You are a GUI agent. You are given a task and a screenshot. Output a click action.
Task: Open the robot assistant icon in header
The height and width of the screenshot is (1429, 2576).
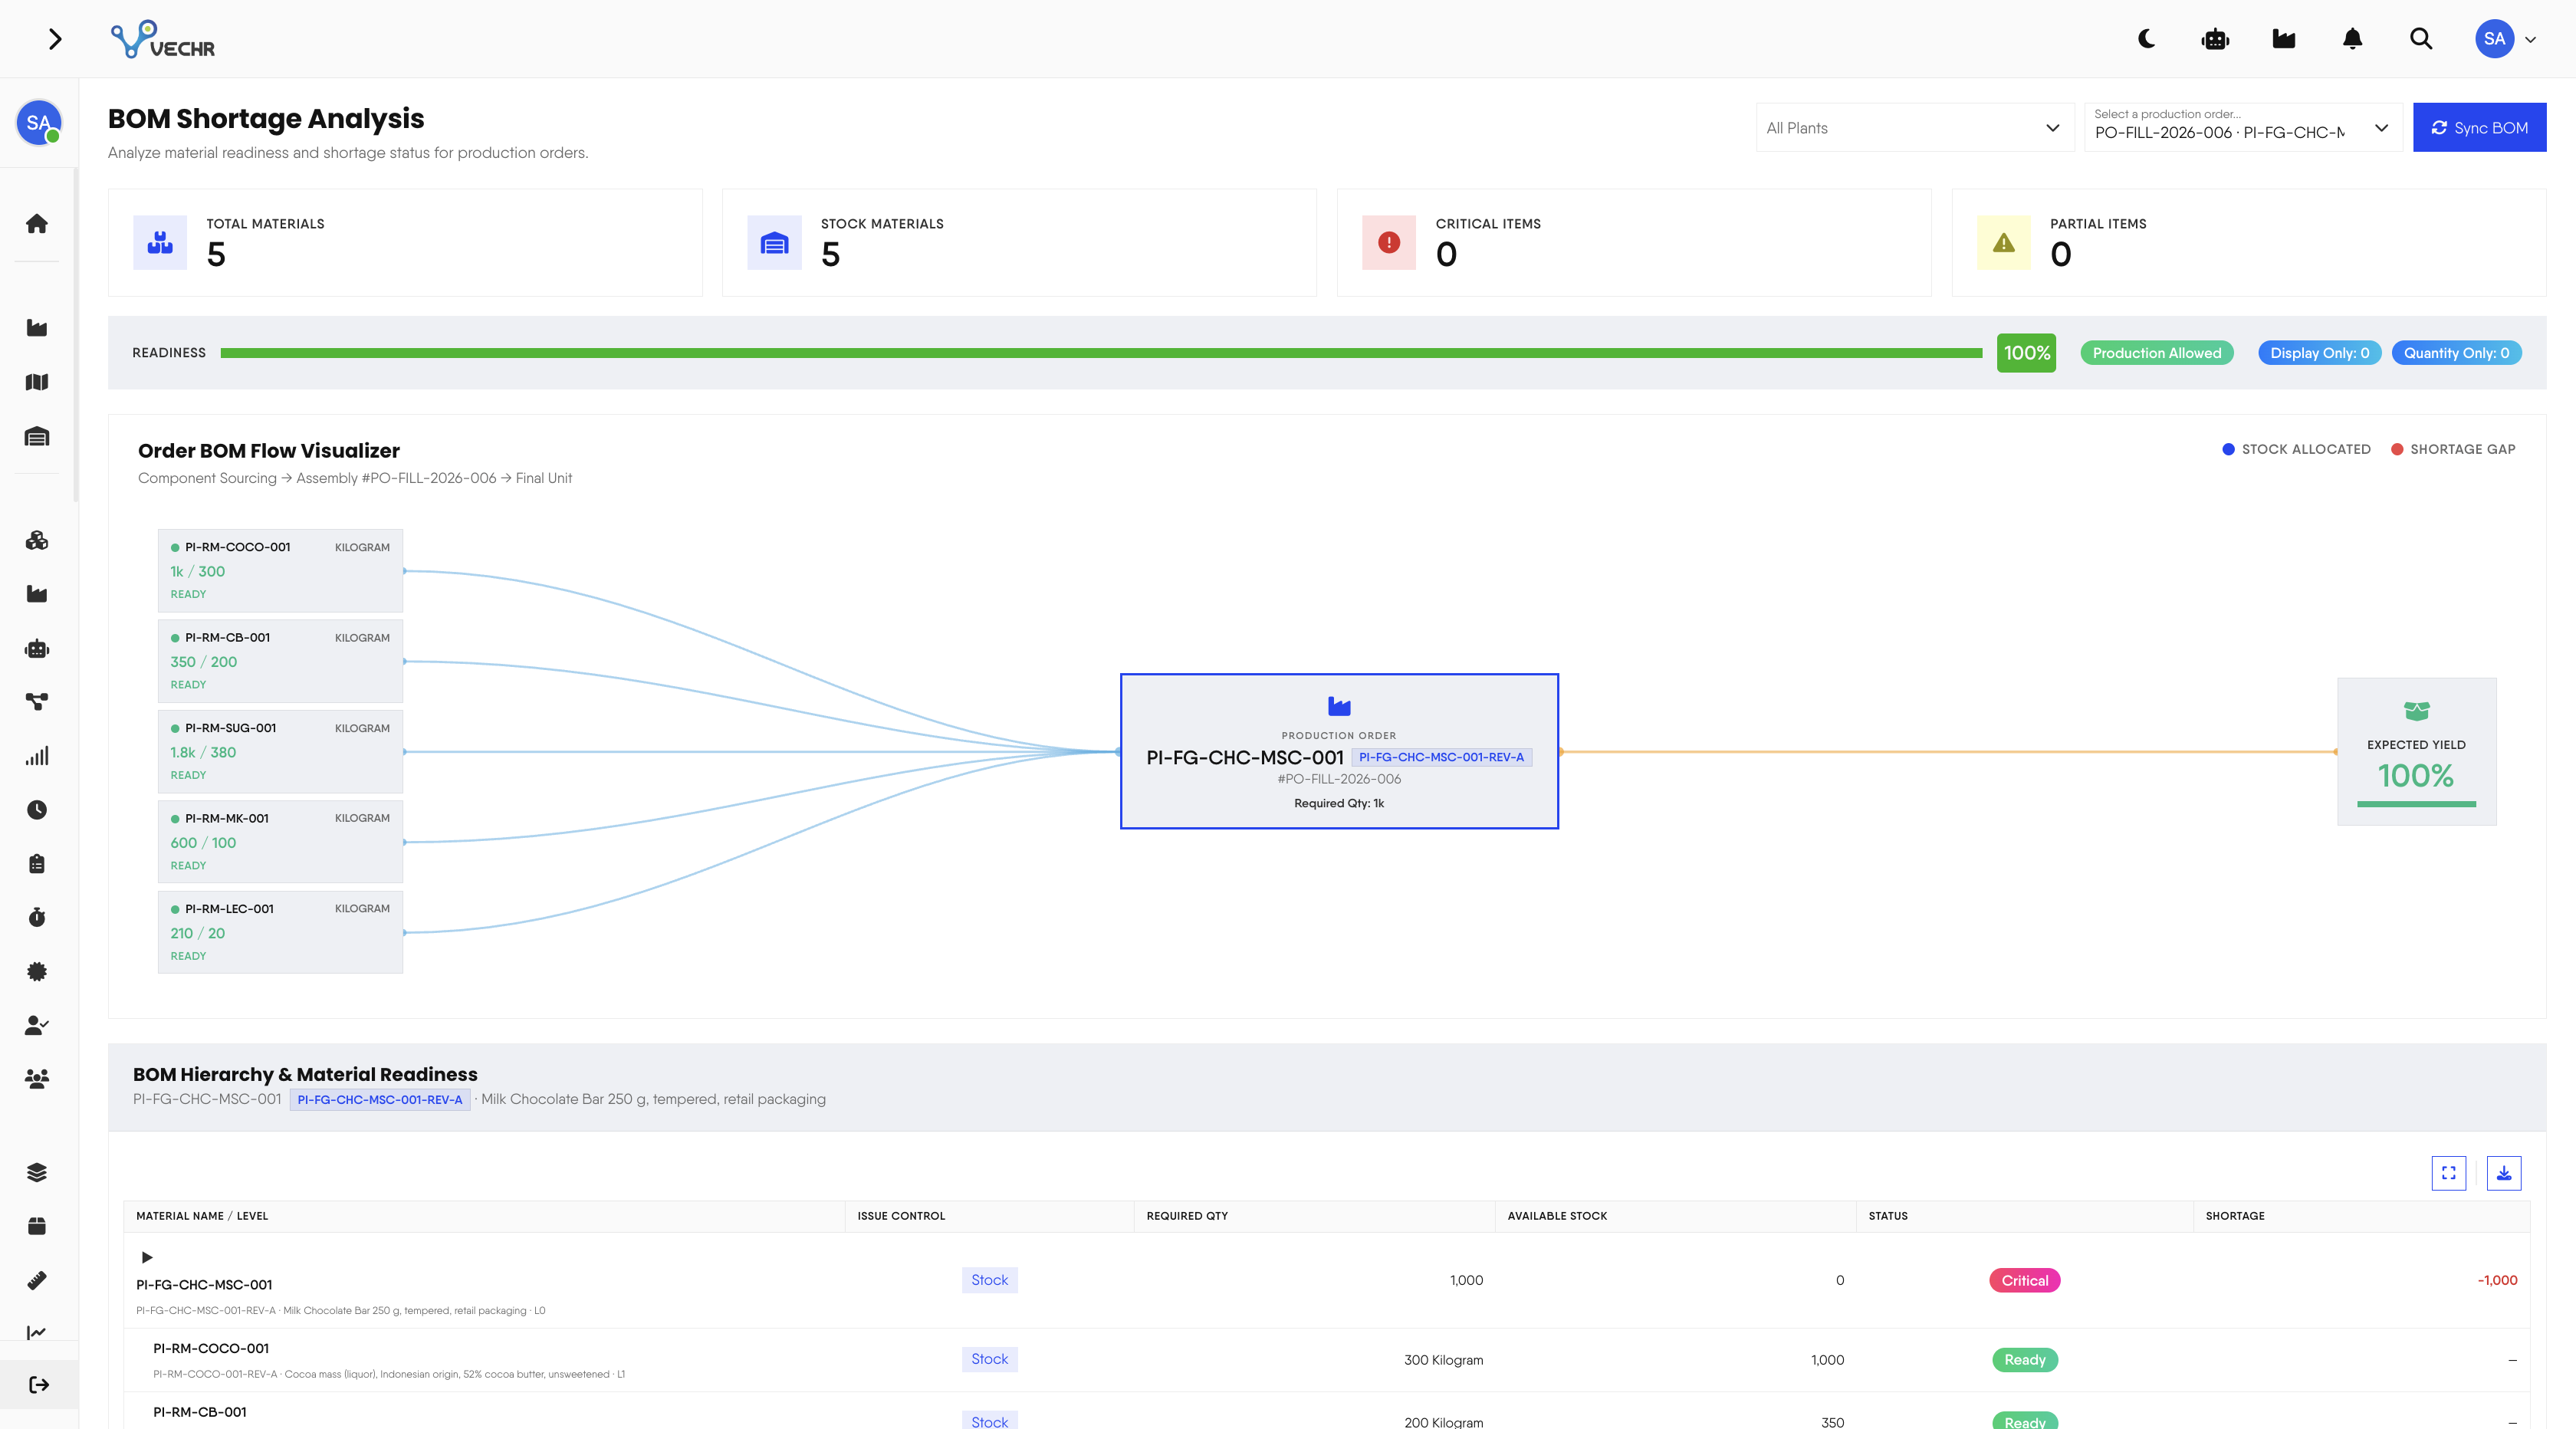point(2215,39)
